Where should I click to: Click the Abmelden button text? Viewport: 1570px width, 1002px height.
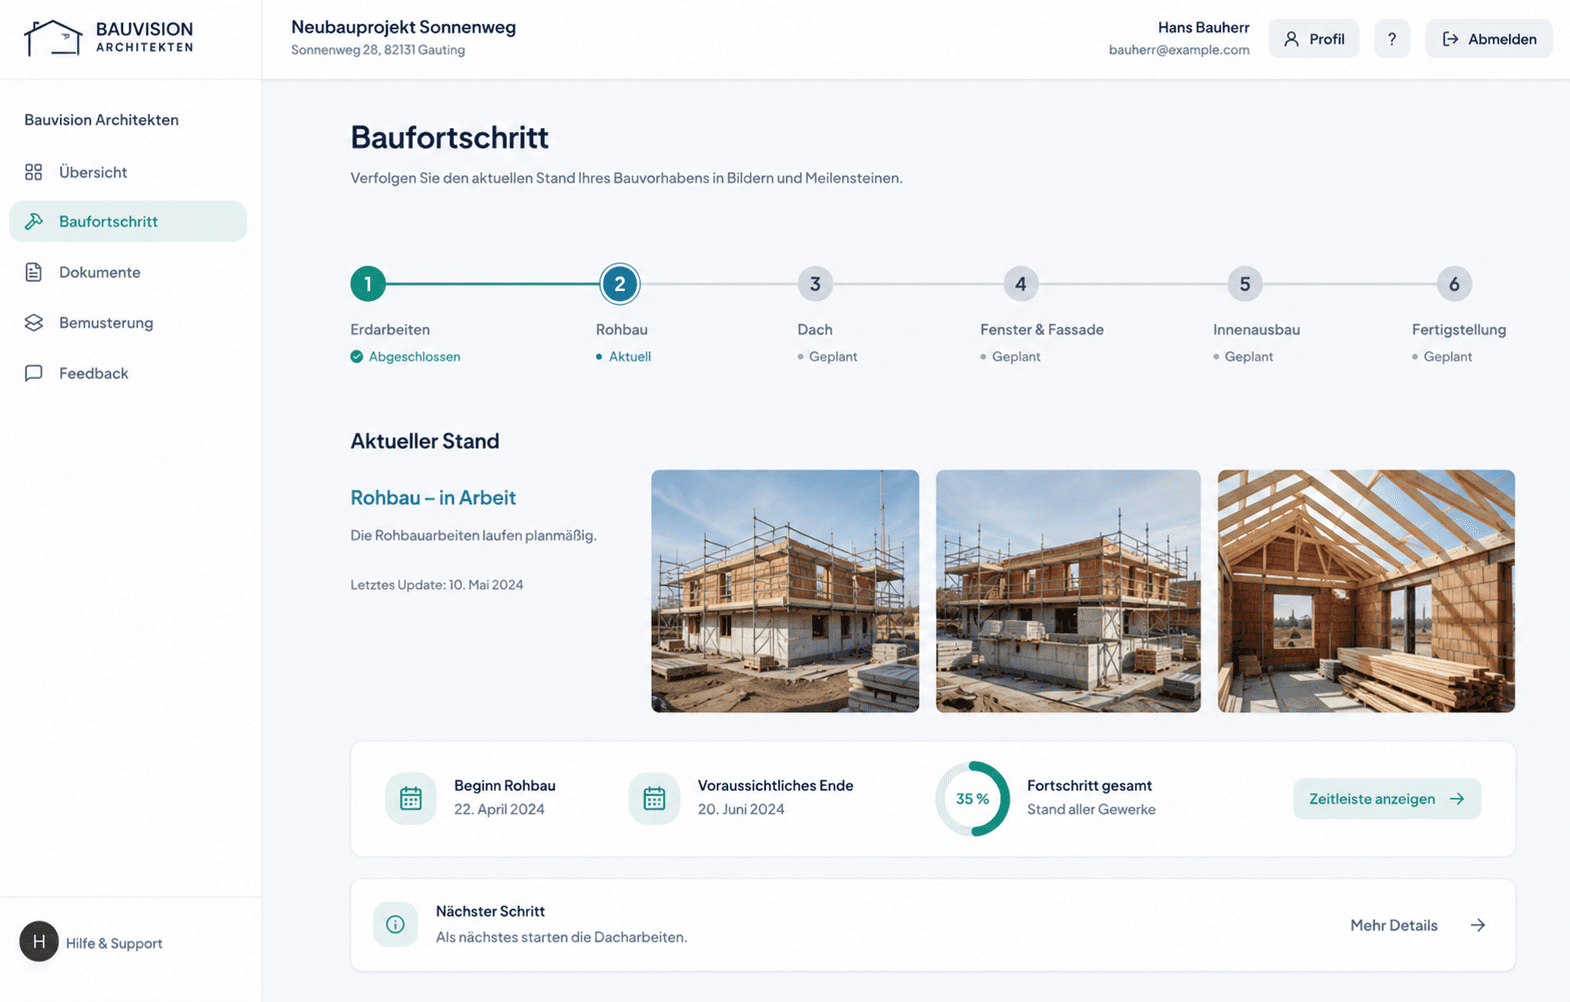[x=1502, y=39]
